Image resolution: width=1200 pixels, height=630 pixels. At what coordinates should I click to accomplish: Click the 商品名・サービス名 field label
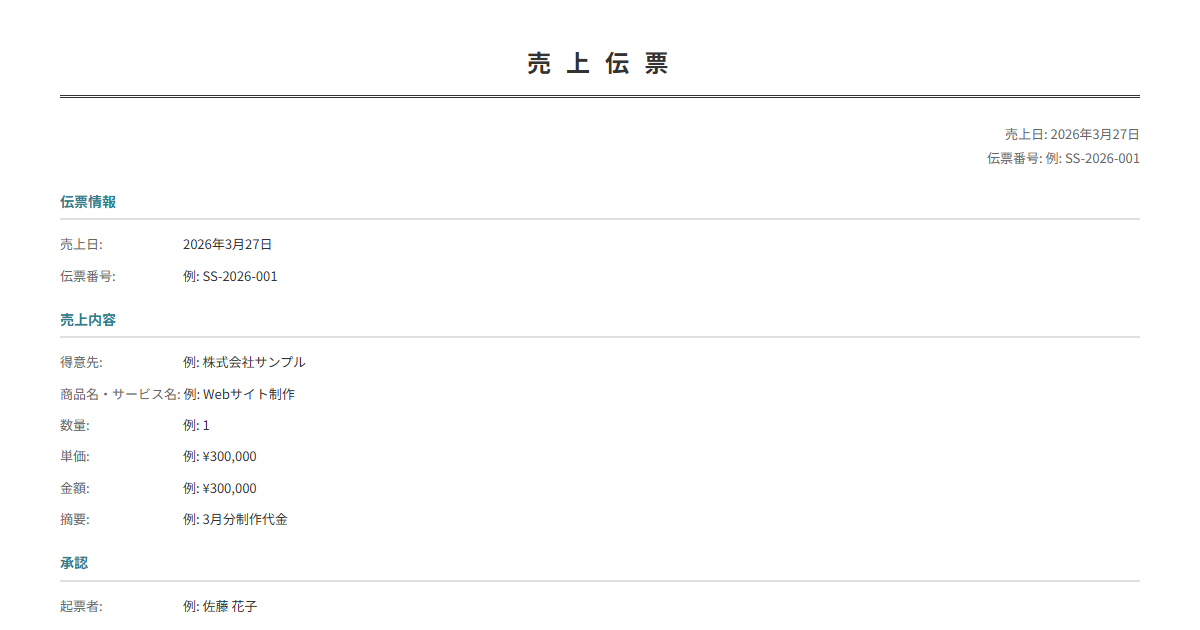[120, 394]
